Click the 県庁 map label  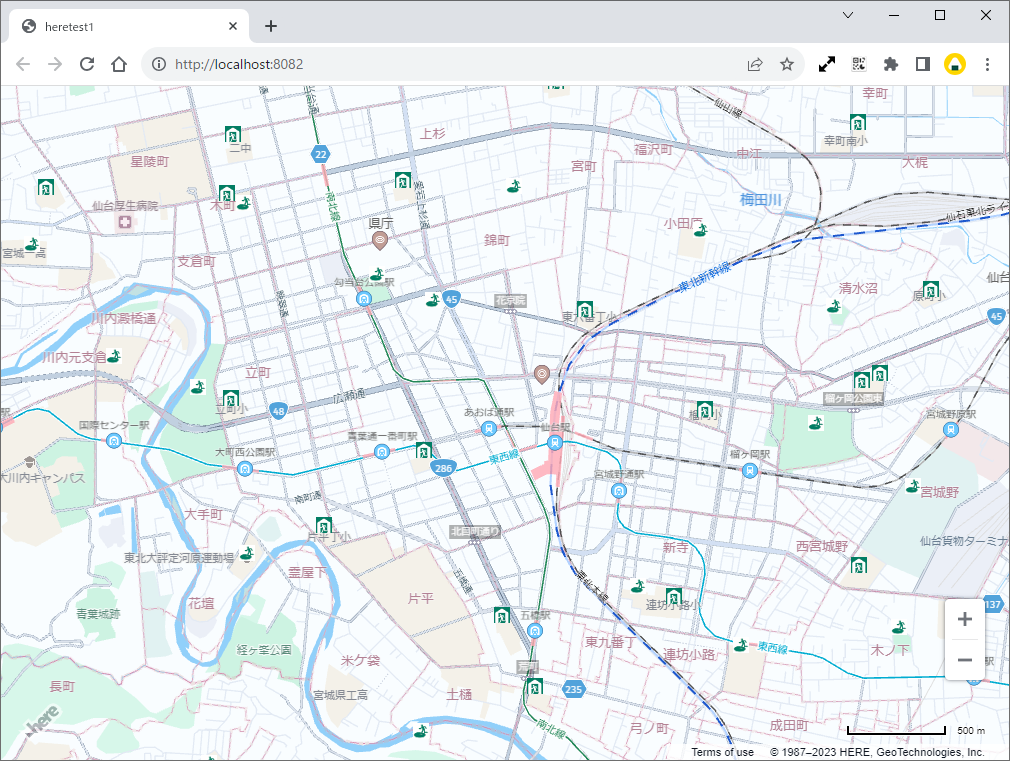point(381,223)
